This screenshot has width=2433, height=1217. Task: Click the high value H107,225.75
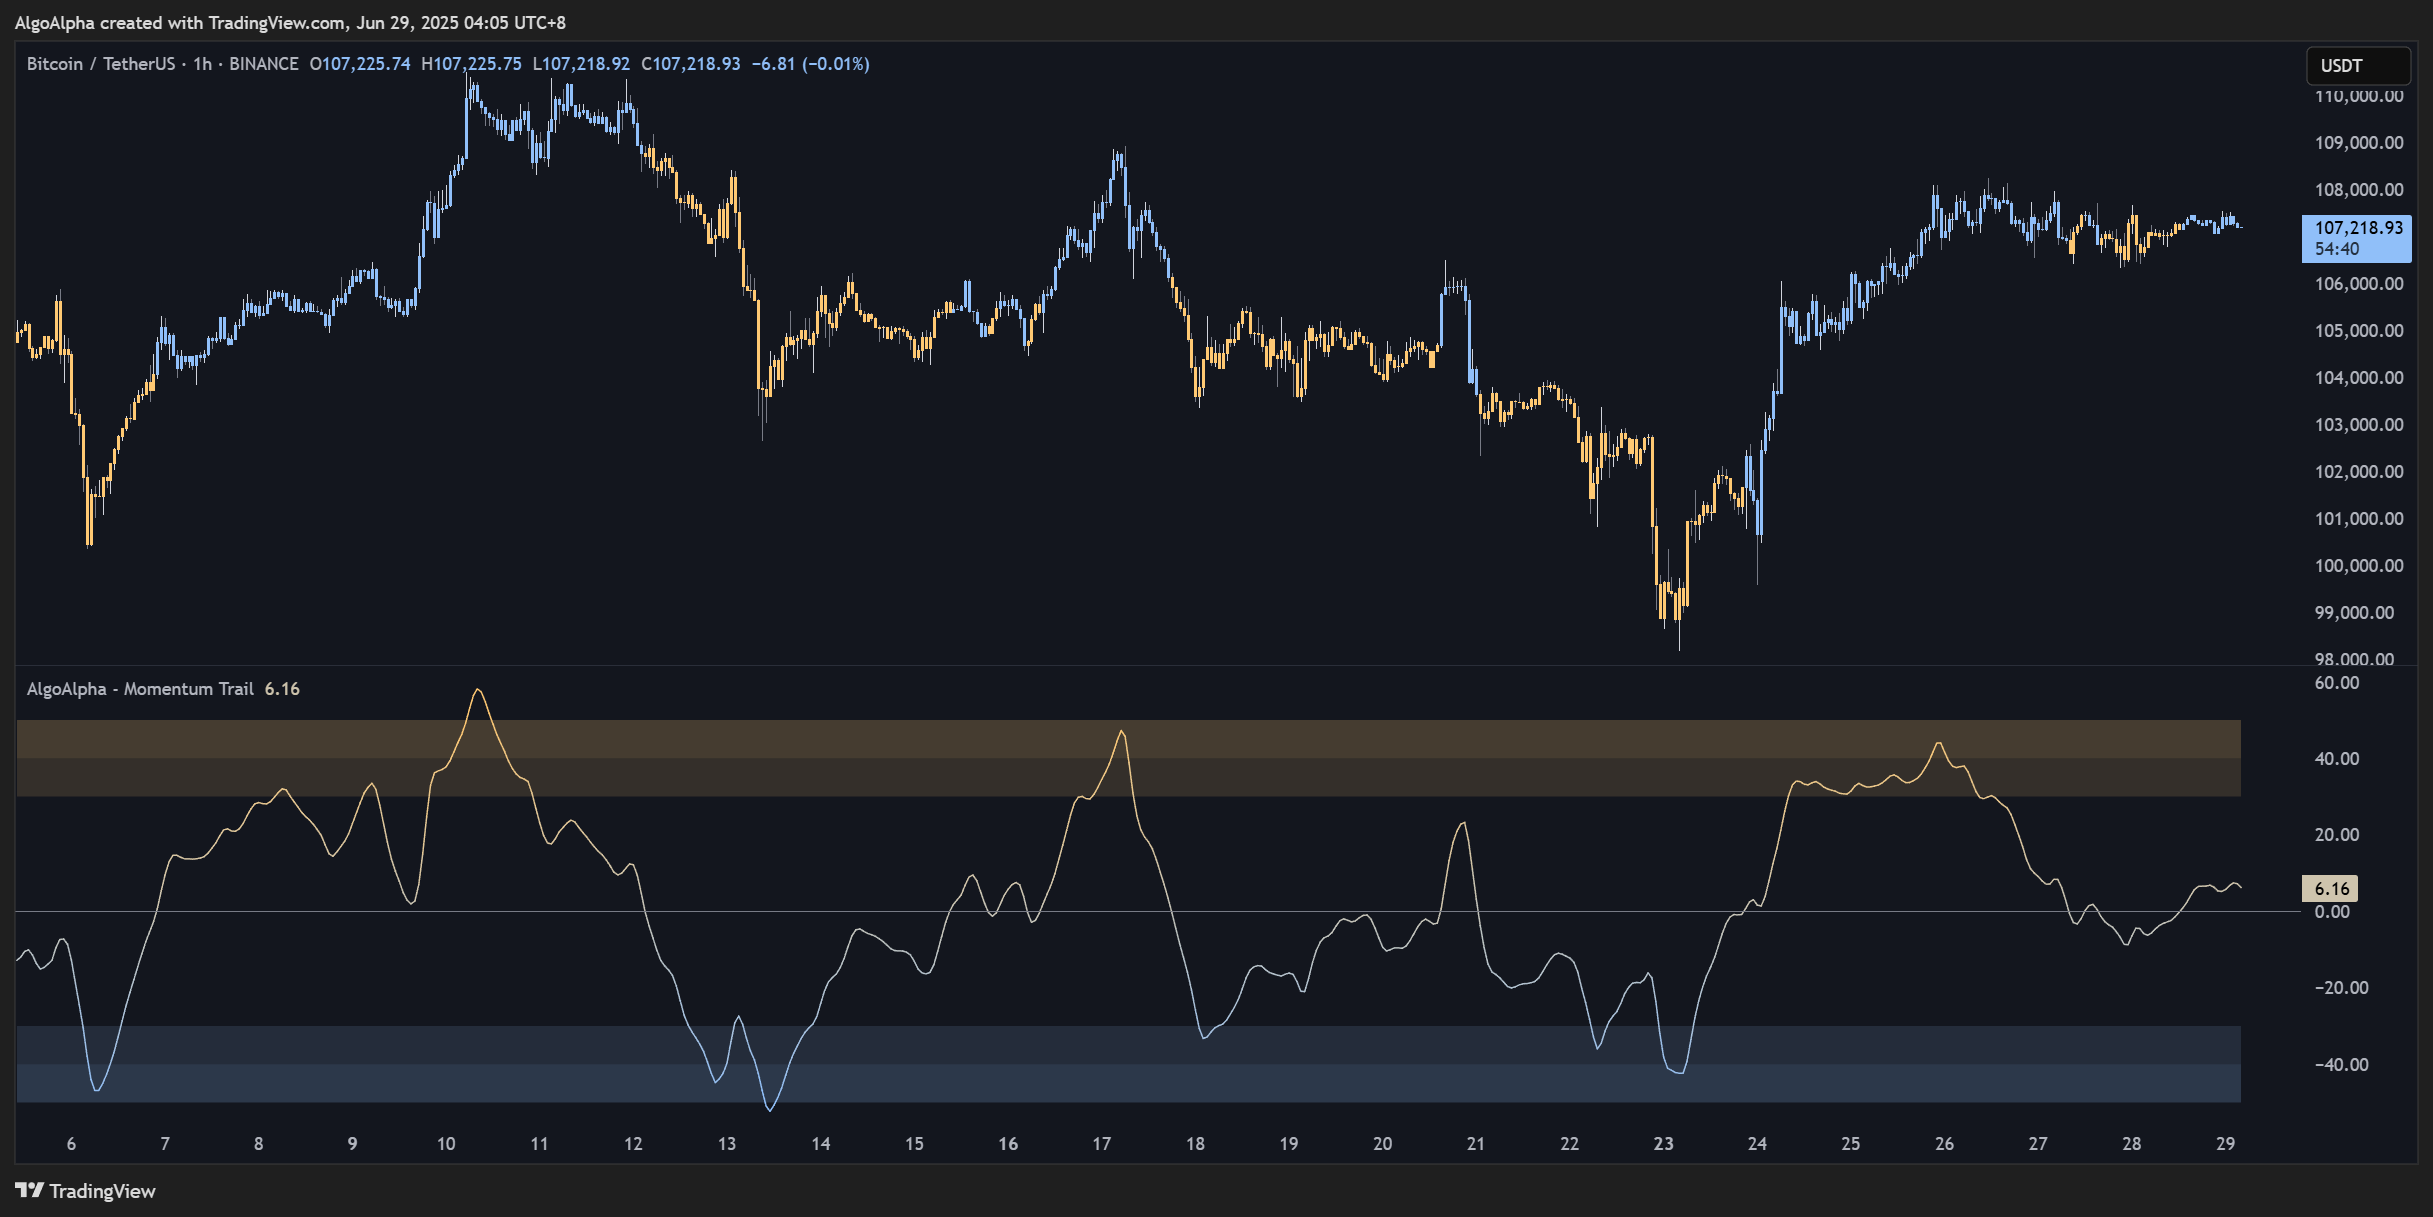tap(471, 64)
